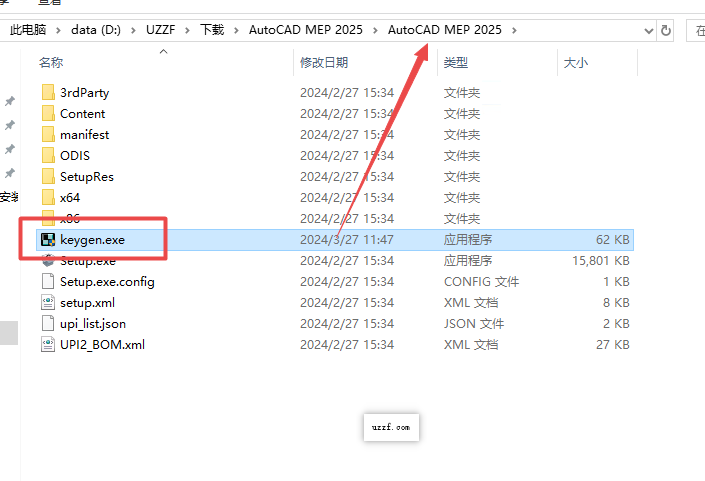Expand the chevron after UZZF in path
705x481 pixels.
(x=189, y=30)
